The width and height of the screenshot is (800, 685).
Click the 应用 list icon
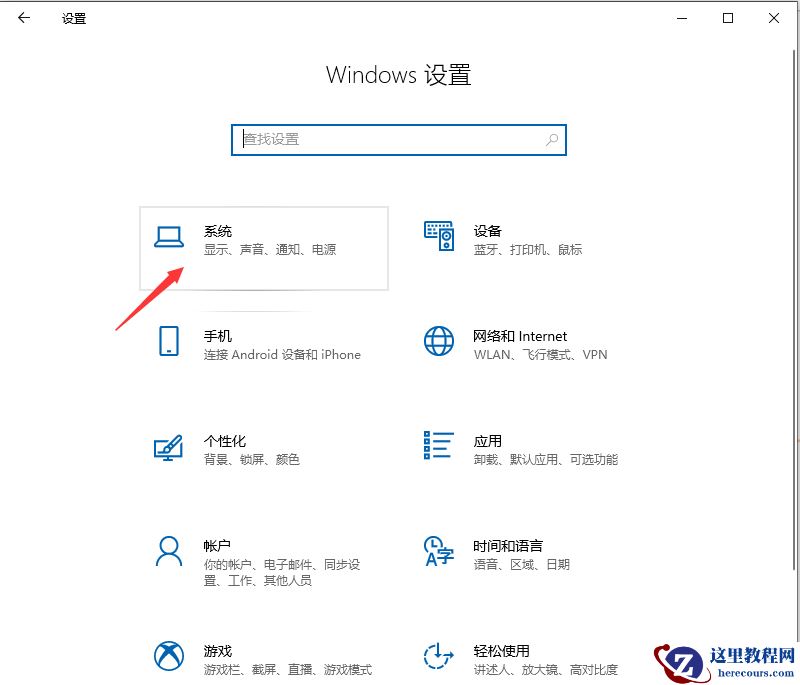coord(440,449)
